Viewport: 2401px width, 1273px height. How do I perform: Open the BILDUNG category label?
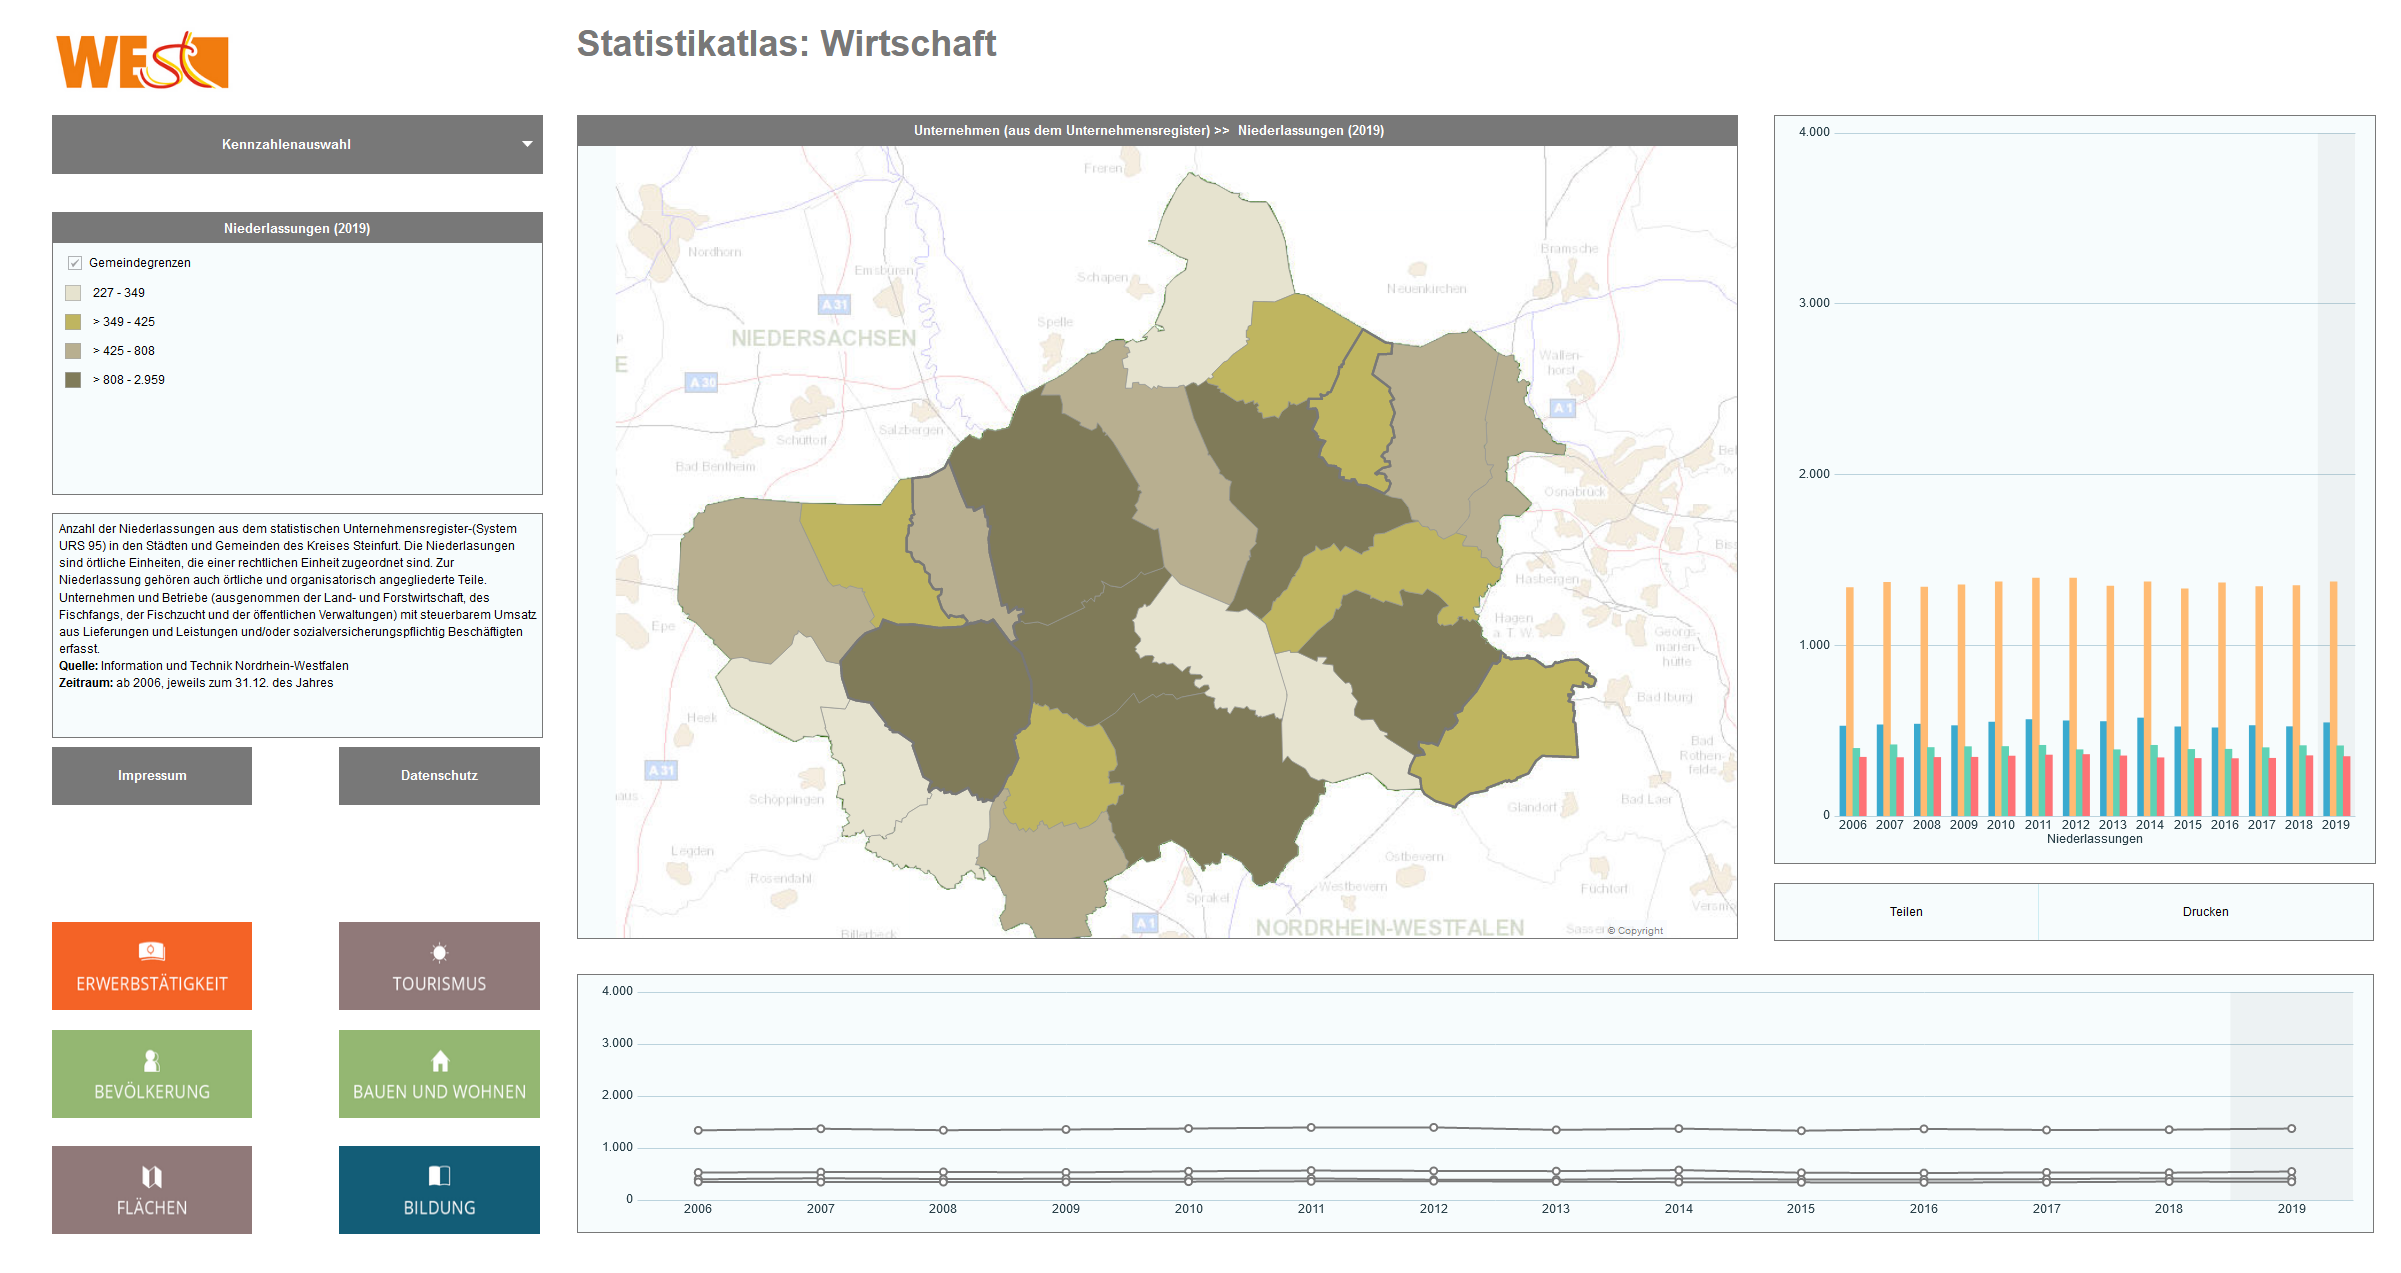click(439, 1208)
